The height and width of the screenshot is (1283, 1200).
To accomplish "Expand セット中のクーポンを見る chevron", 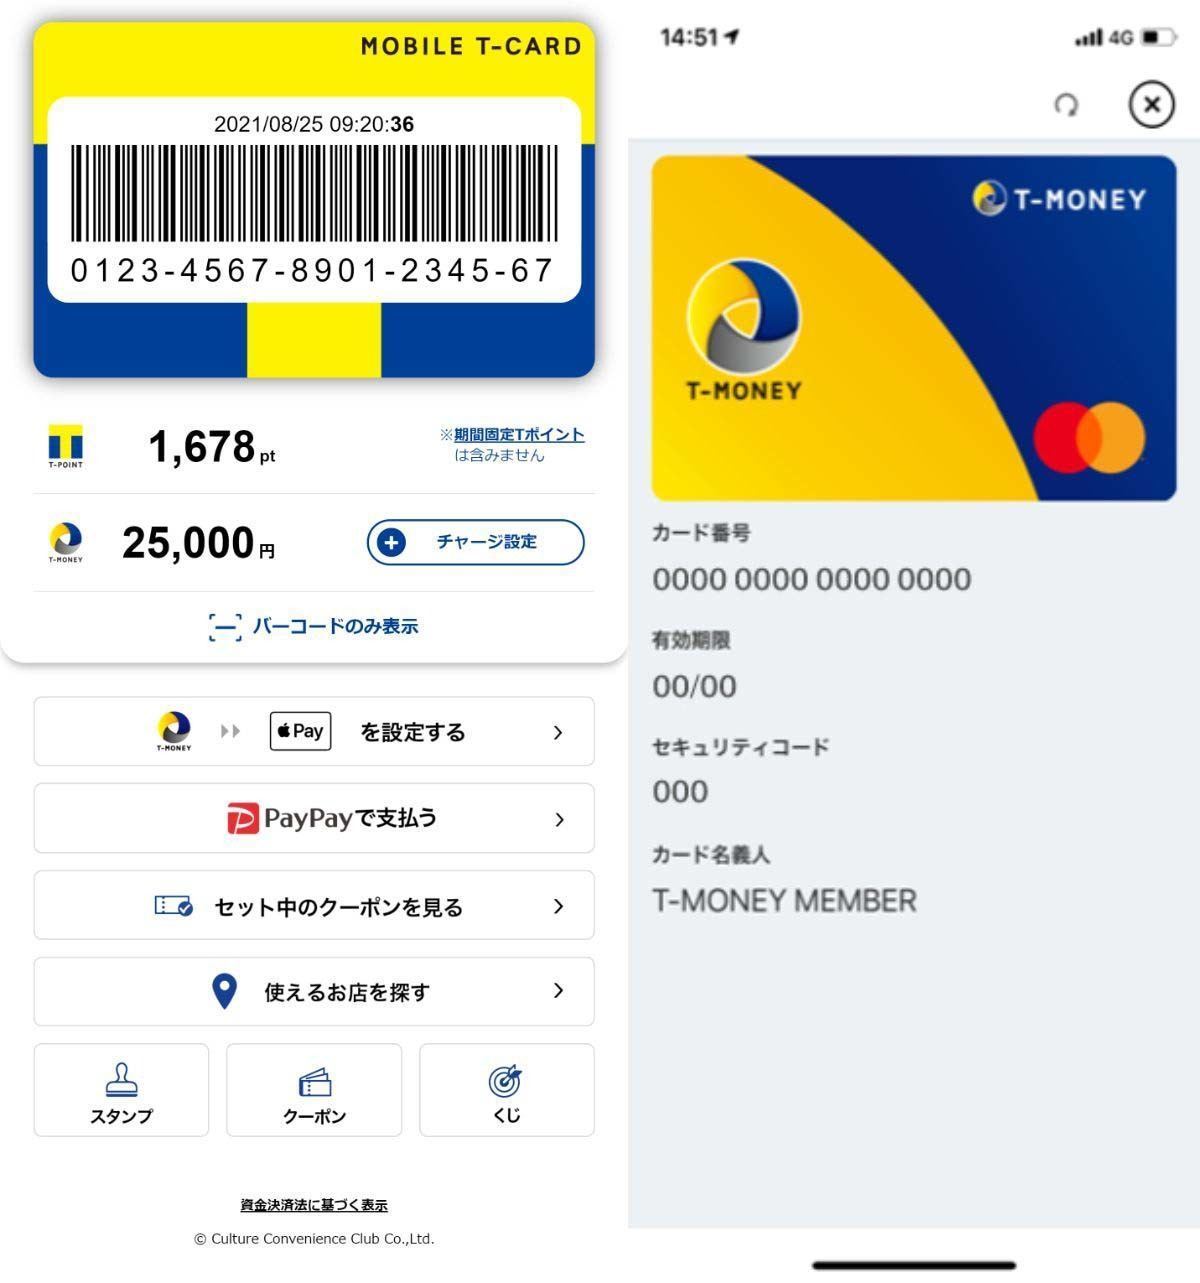I will pos(558,906).
